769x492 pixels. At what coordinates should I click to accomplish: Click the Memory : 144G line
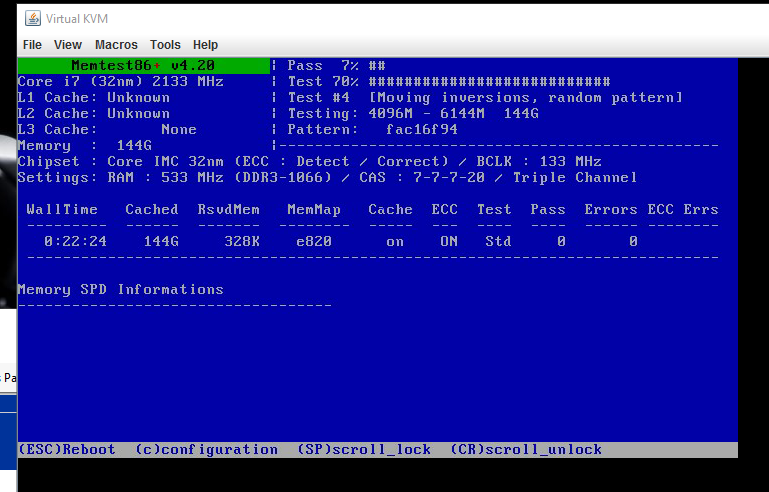click(x=85, y=146)
